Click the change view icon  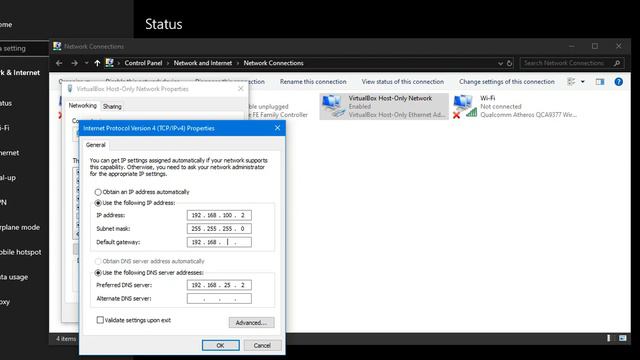tap(571, 82)
